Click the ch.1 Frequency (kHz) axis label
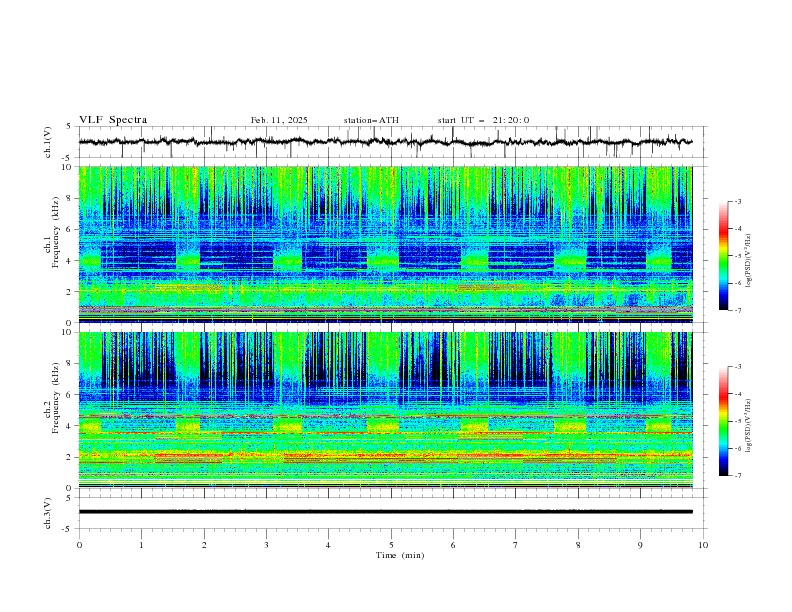 pyautogui.click(x=52, y=232)
